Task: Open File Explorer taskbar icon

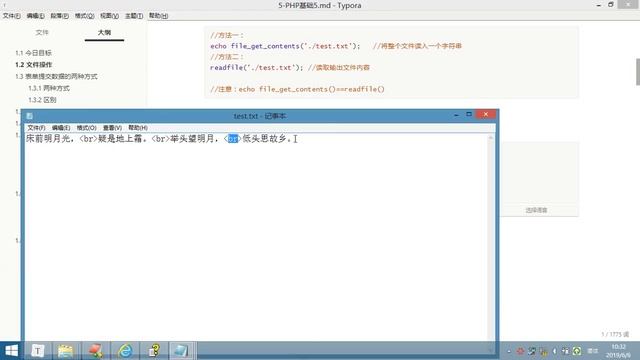Action: 65,351
